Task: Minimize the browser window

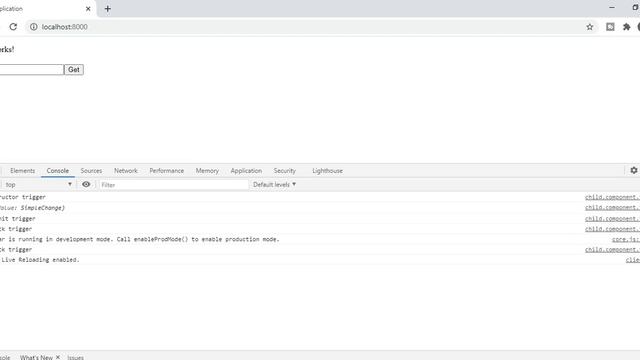Action: pos(611,8)
